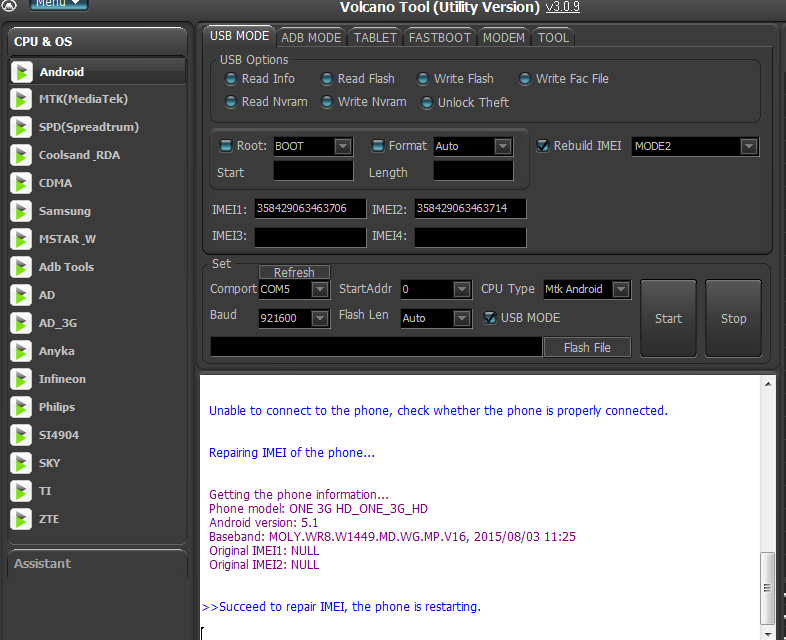This screenshot has height=640, width=786.
Task: Select the Read Nvram option
Action: pyautogui.click(x=231, y=102)
